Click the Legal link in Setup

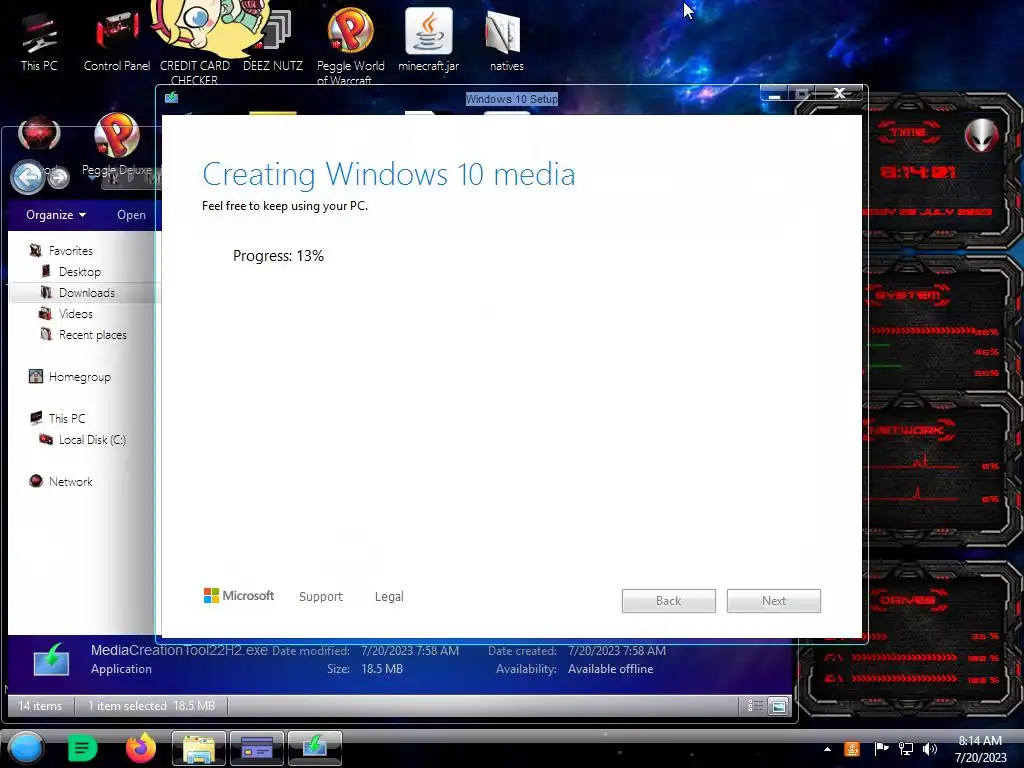pyautogui.click(x=389, y=596)
